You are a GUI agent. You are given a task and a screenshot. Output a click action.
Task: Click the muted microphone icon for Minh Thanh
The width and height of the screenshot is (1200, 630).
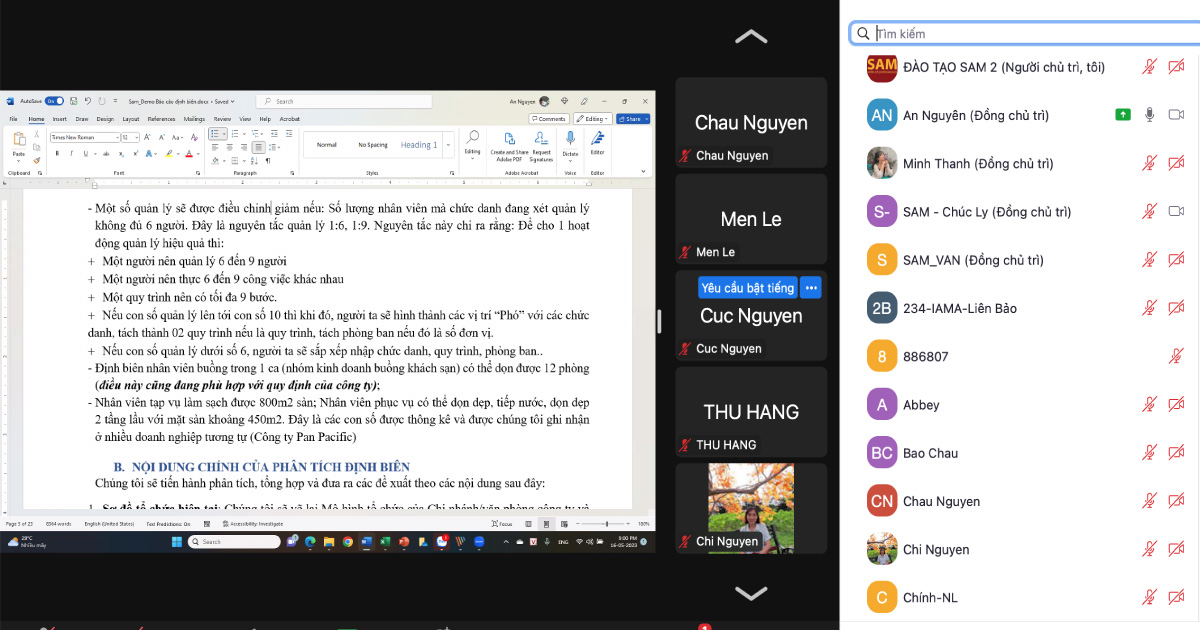pos(1150,164)
